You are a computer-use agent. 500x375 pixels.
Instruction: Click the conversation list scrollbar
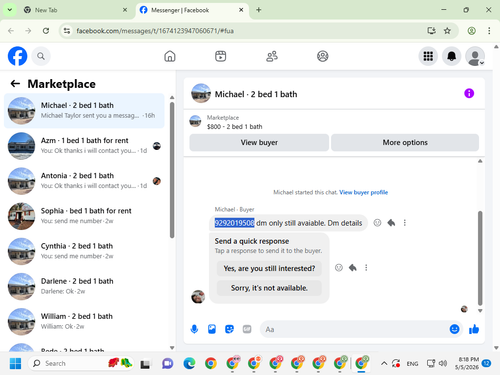[x=172, y=170]
